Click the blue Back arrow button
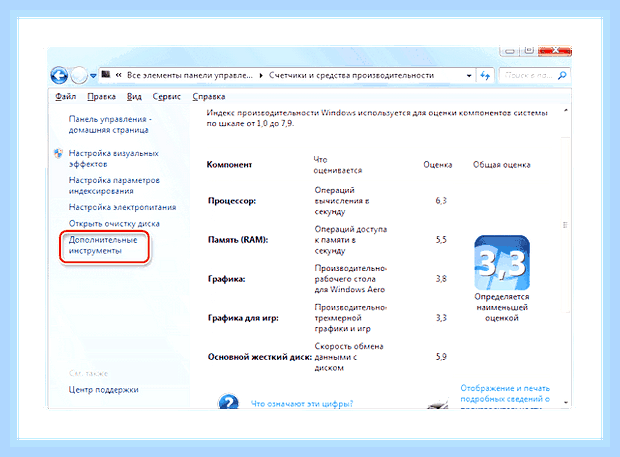The width and height of the screenshot is (620, 457). coord(59,75)
